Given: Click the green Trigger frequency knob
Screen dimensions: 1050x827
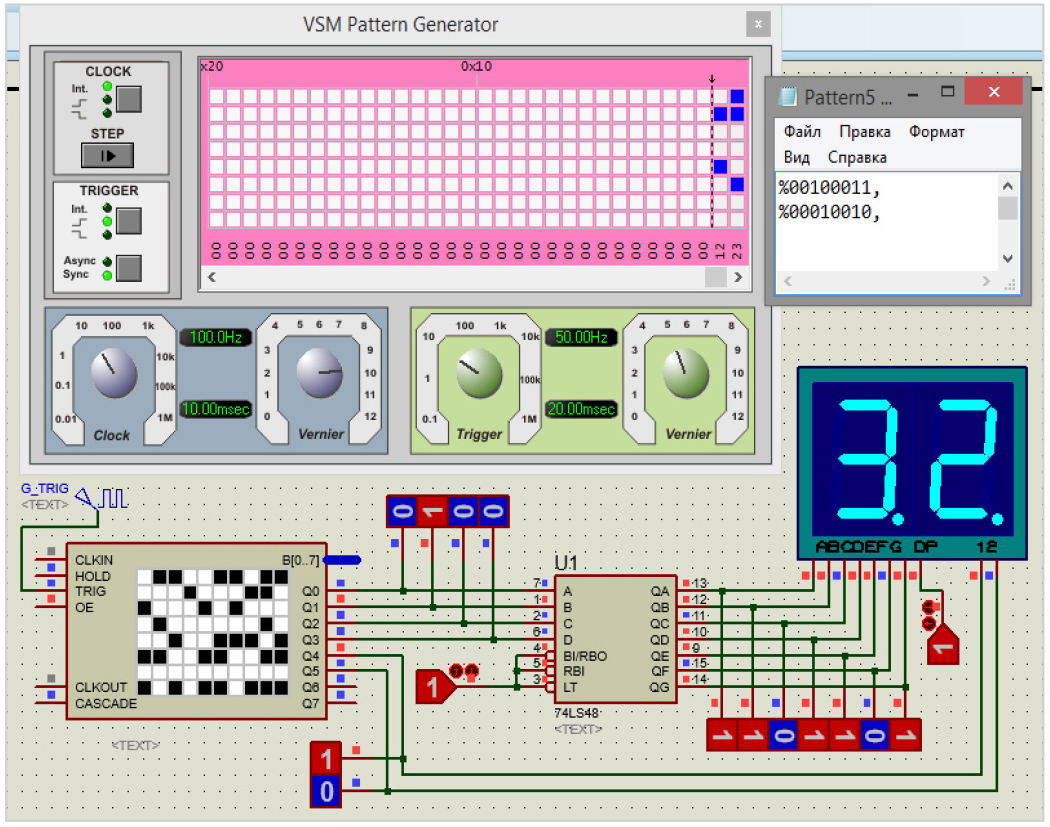Looking at the screenshot, I should click(479, 374).
